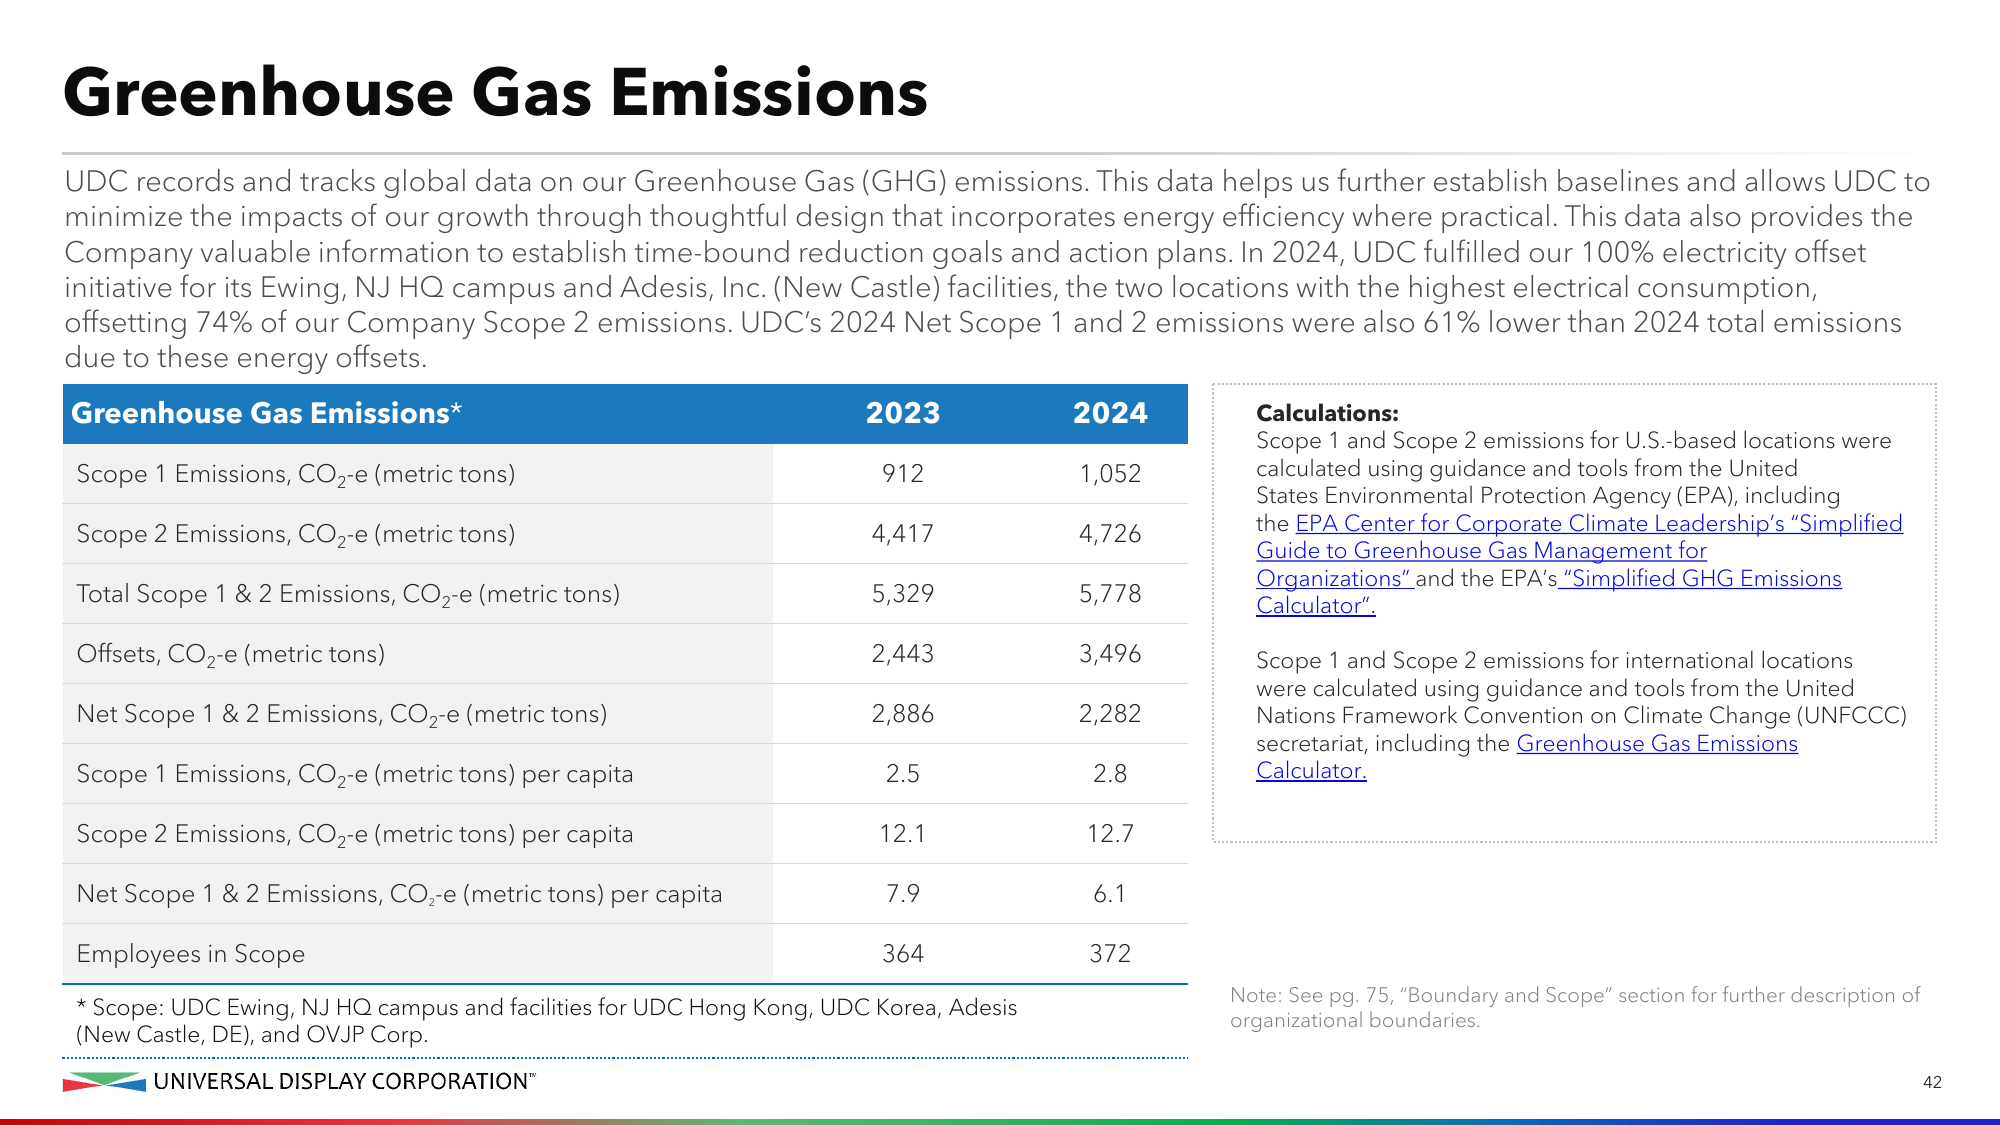The width and height of the screenshot is (2000, 1125).
Task: Click the 2024 Scope 2 value 4,726
Action: pyautogui.click(x=1110, y=533)
